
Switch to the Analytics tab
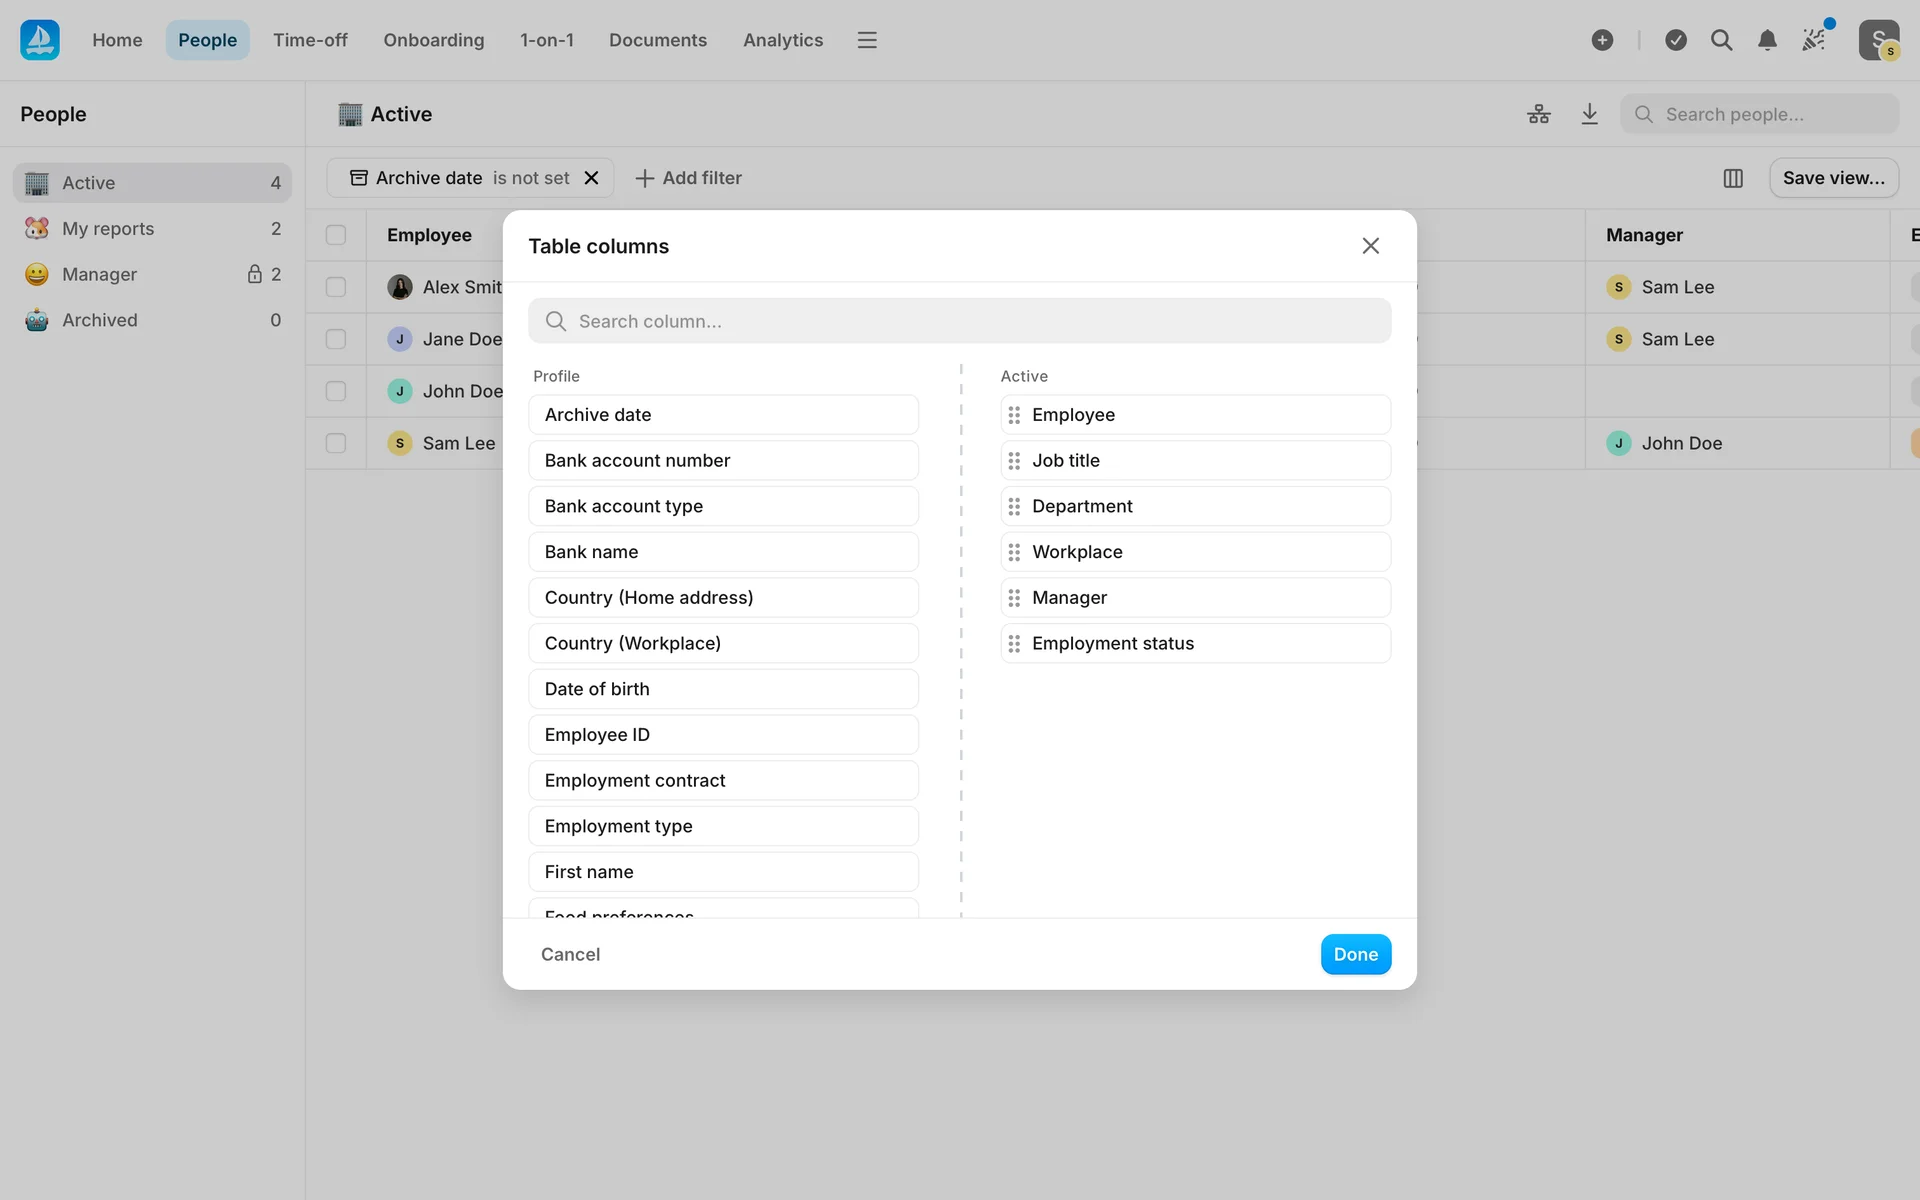tap(782, 40)
